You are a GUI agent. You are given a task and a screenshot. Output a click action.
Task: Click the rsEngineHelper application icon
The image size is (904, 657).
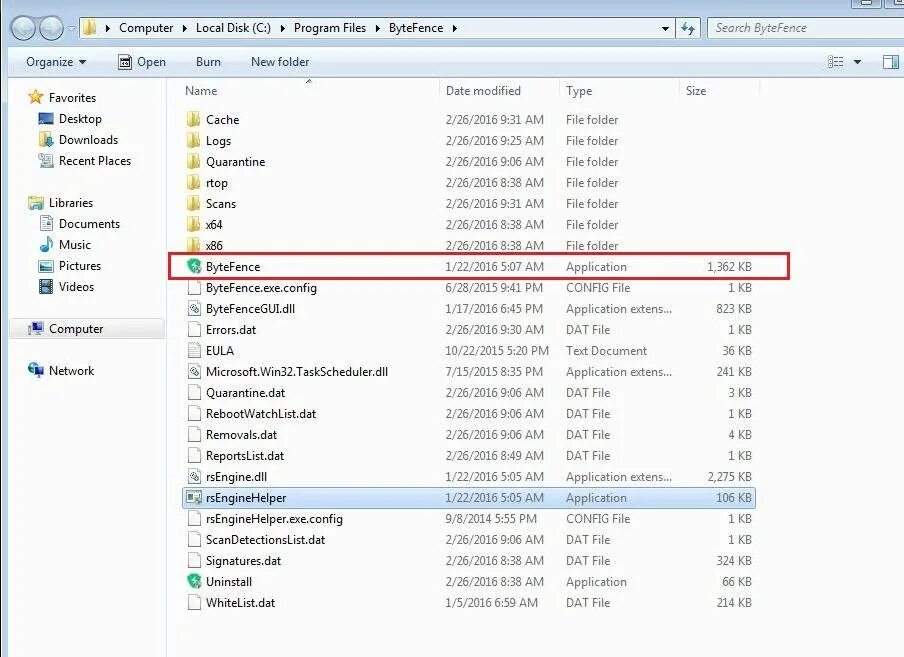tap(194, 497)
